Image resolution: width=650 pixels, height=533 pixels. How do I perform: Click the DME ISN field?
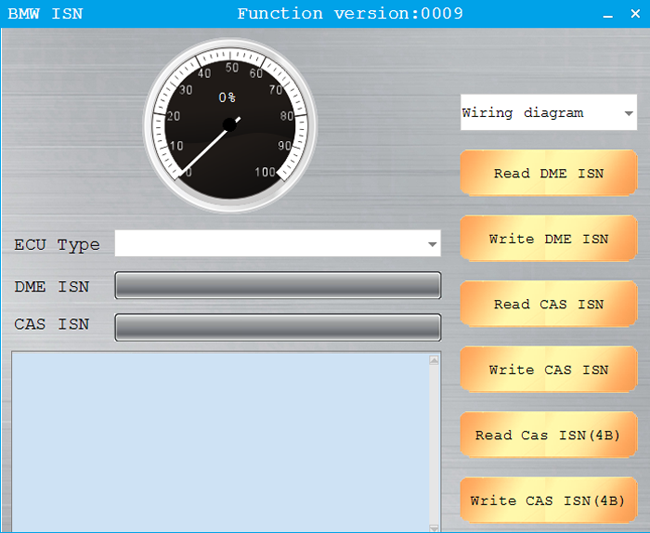(x=278, y=285)
